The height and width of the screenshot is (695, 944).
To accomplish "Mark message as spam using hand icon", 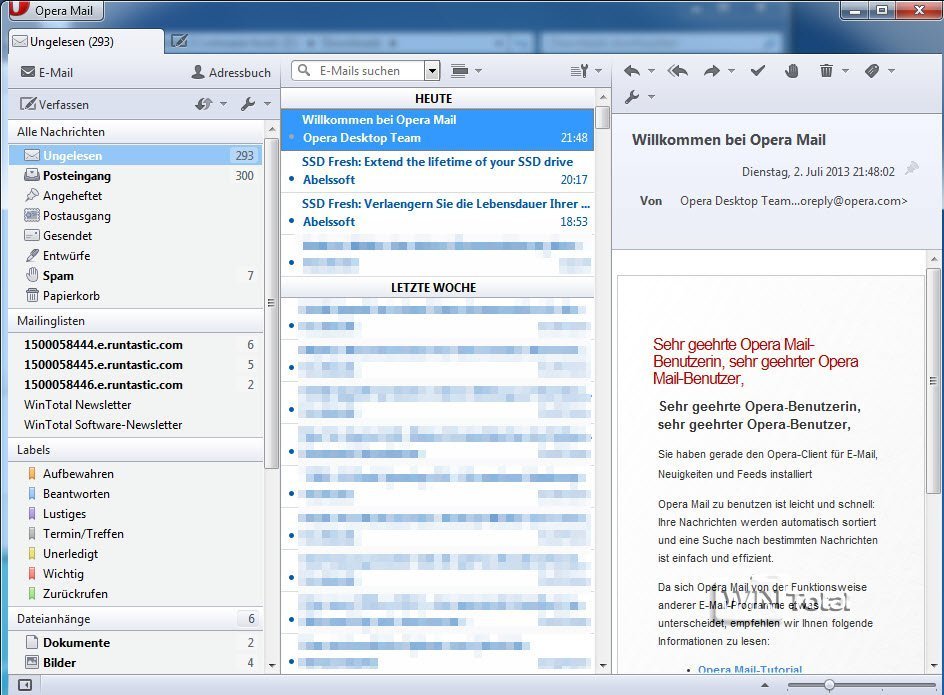I will click(791, 71).
